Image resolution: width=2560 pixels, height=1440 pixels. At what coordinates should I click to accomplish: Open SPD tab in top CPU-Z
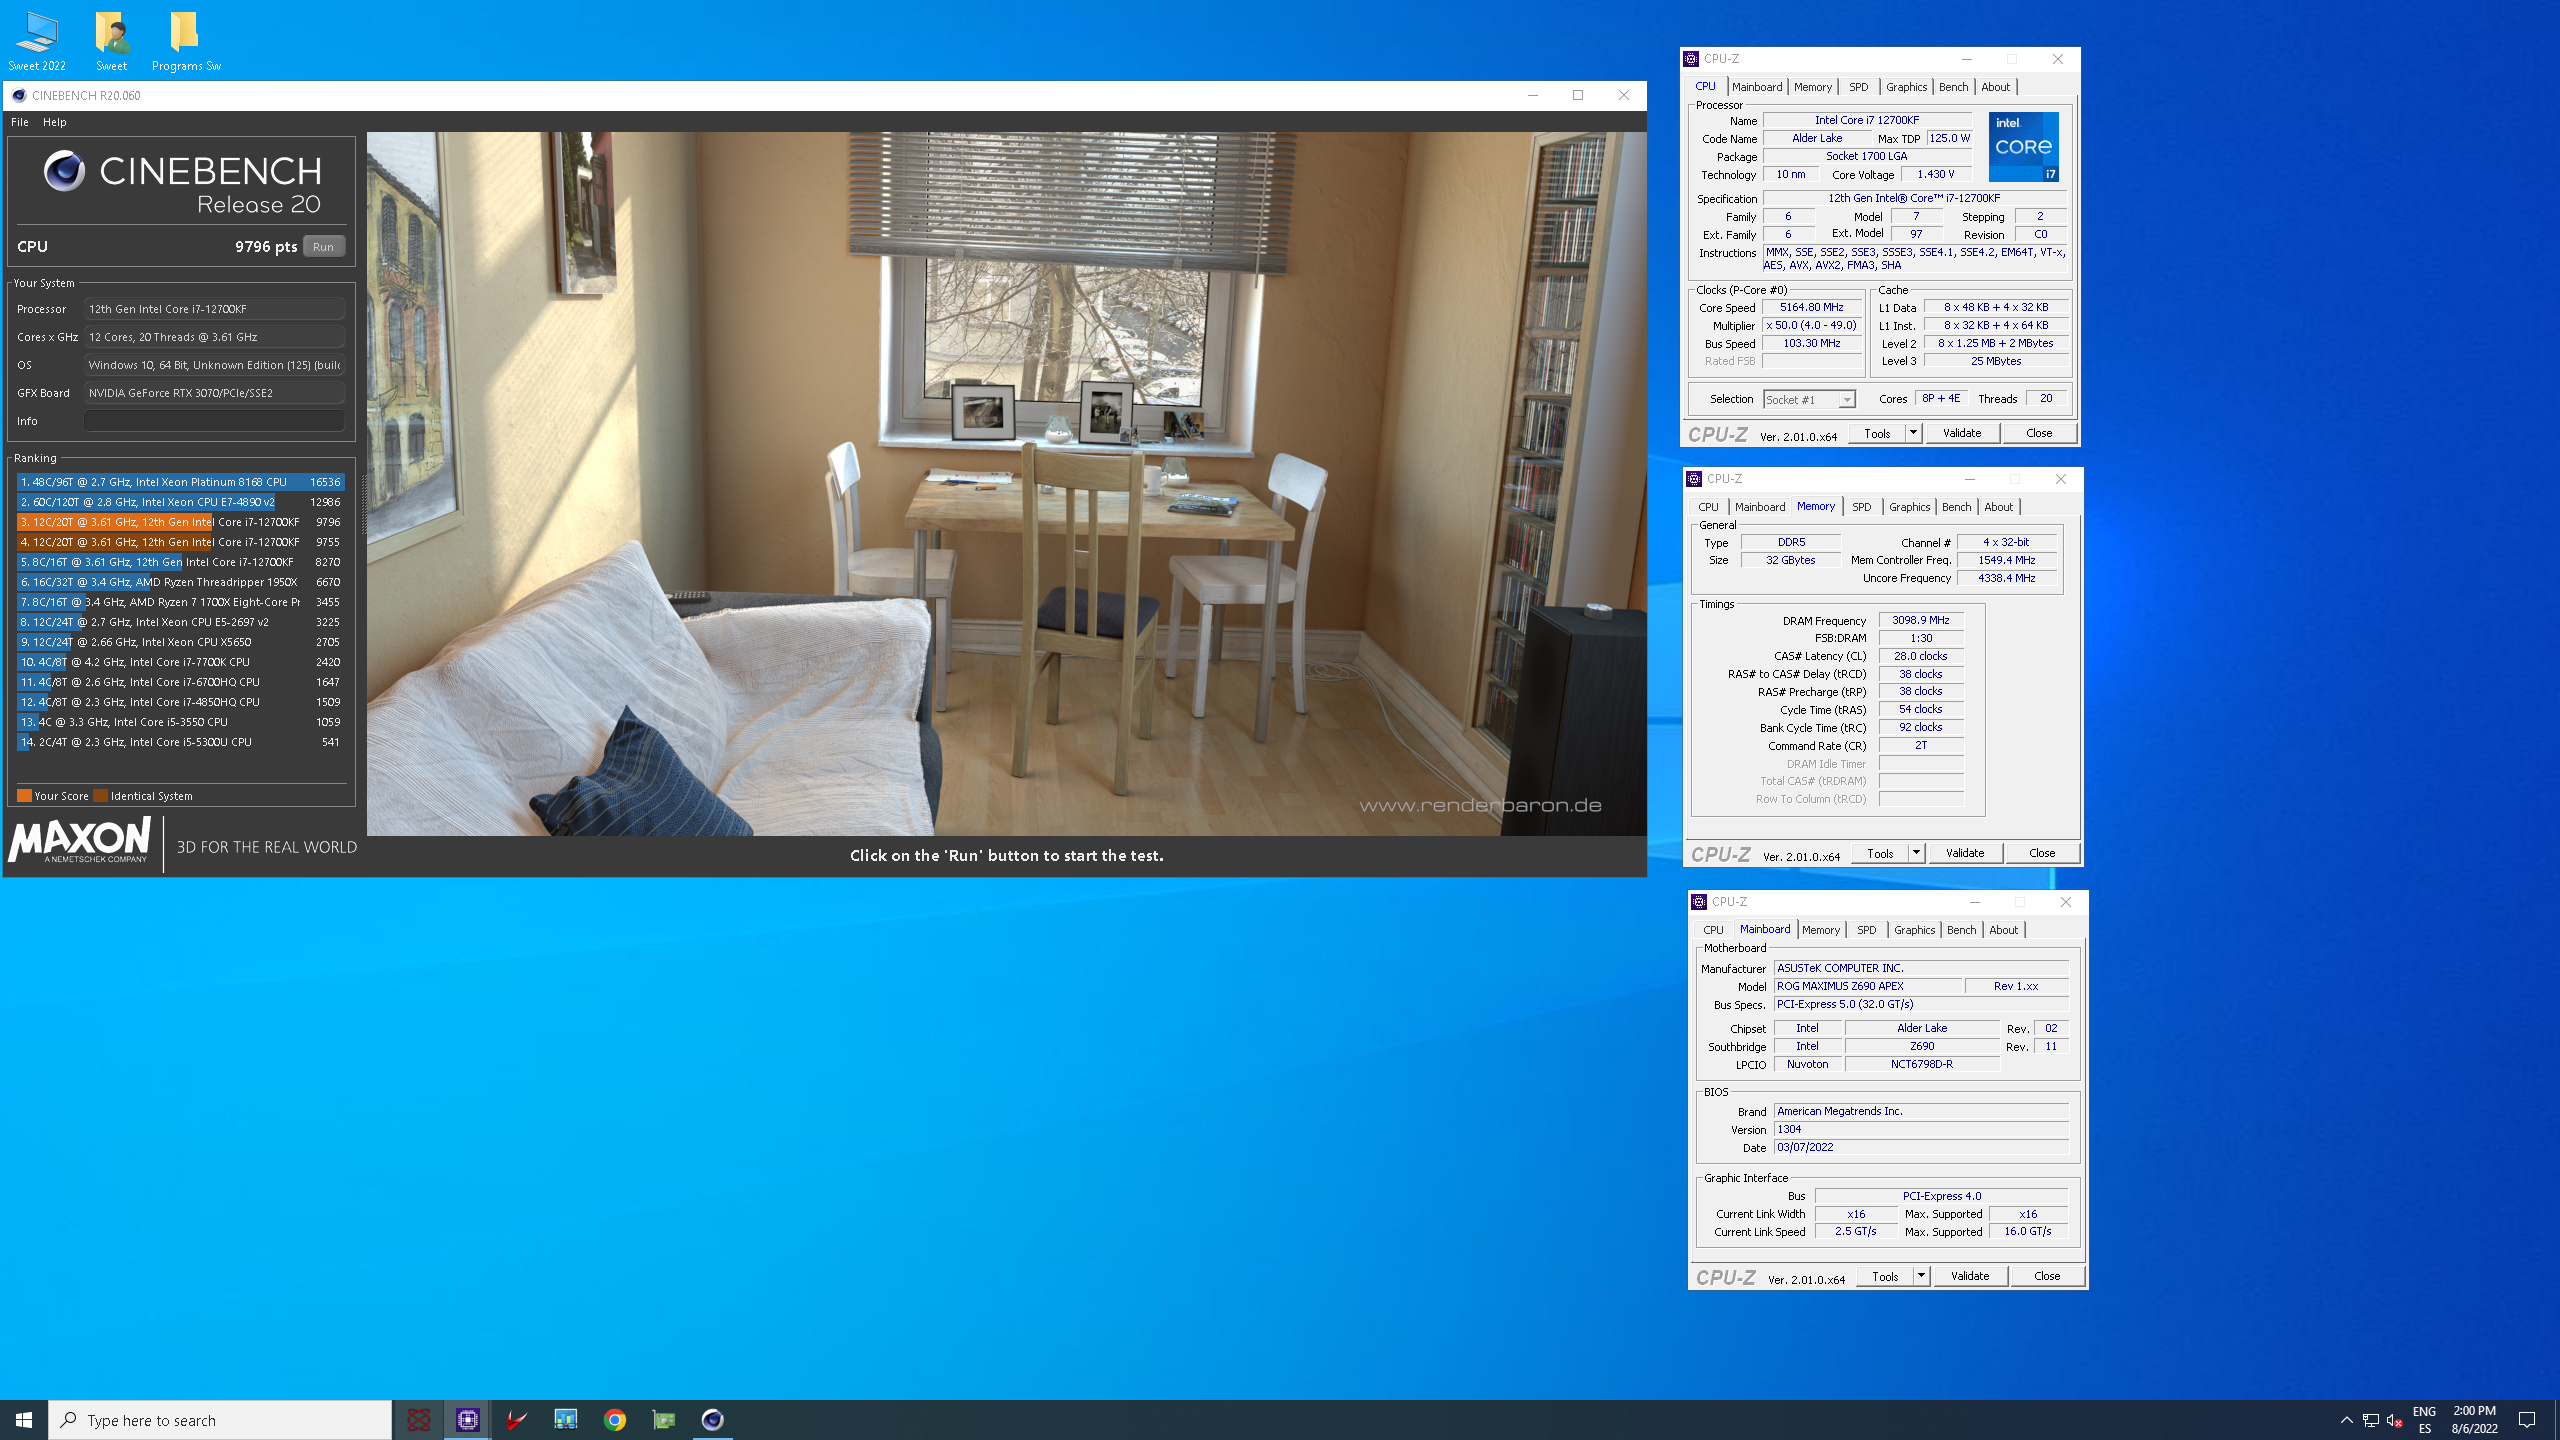[1858, 87]
